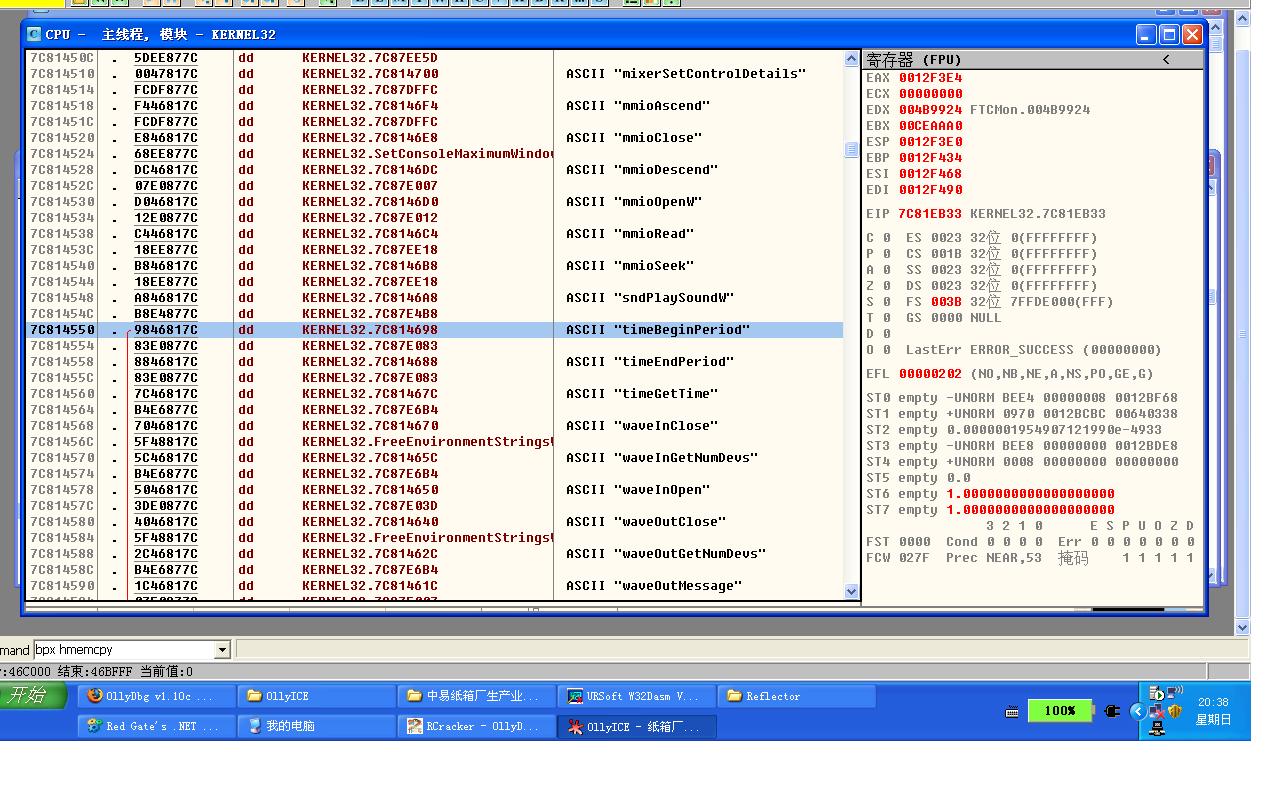
Task: Click the 寄存器 (FPU) header bar
Action: click(1033, 60)
